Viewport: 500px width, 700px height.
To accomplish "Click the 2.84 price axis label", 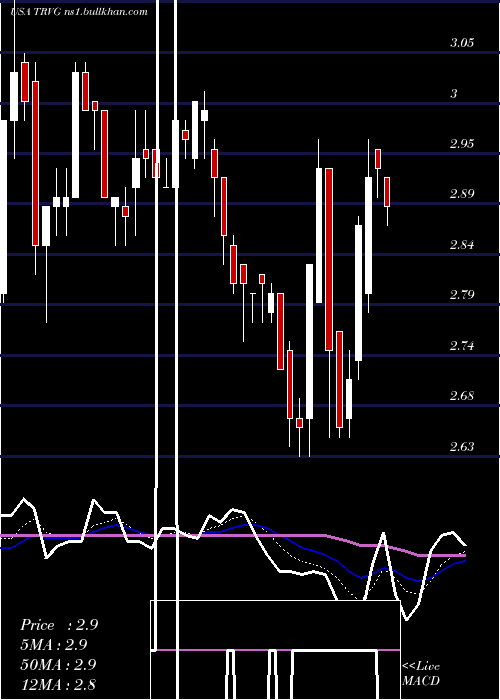I will pyautogui.click(x=462, y=245).
